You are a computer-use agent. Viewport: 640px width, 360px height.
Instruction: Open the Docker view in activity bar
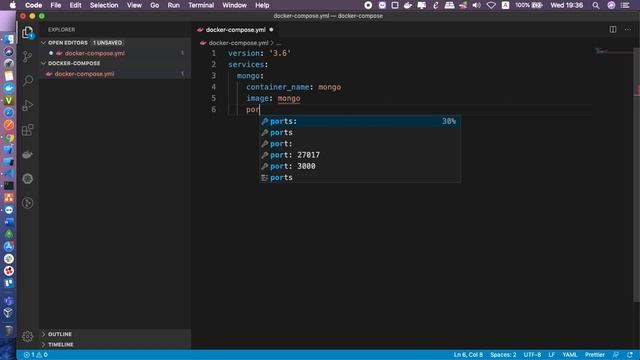28,154
